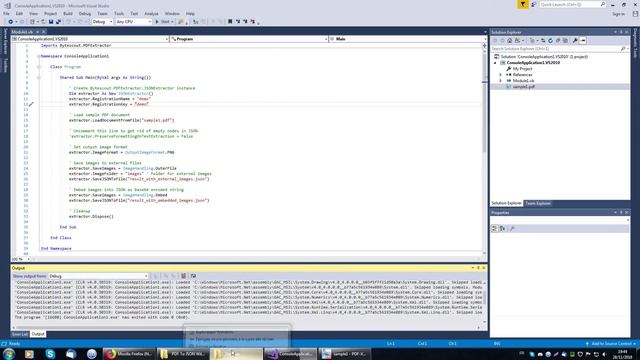Screen dimensions: 640x360
Task: Open the Debug menu
Action: [85, 13]
